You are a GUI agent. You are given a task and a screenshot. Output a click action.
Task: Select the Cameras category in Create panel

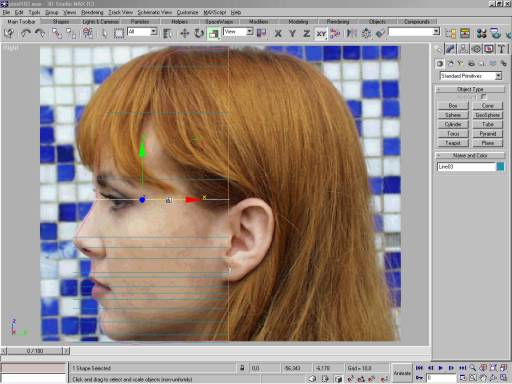point(471,63)
